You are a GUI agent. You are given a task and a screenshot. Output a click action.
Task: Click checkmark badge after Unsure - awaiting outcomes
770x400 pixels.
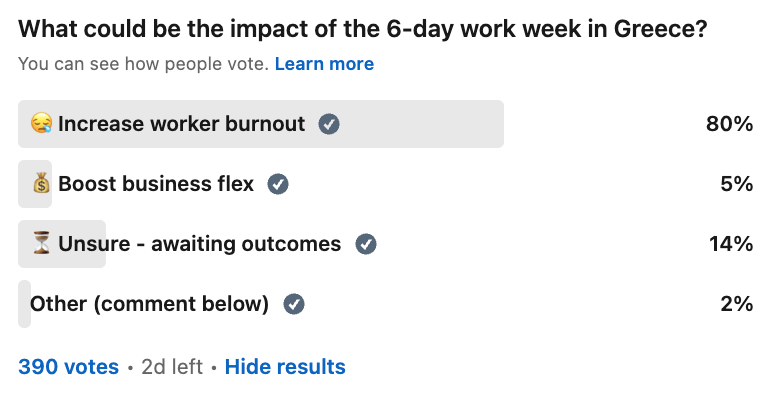coord(366,244)
